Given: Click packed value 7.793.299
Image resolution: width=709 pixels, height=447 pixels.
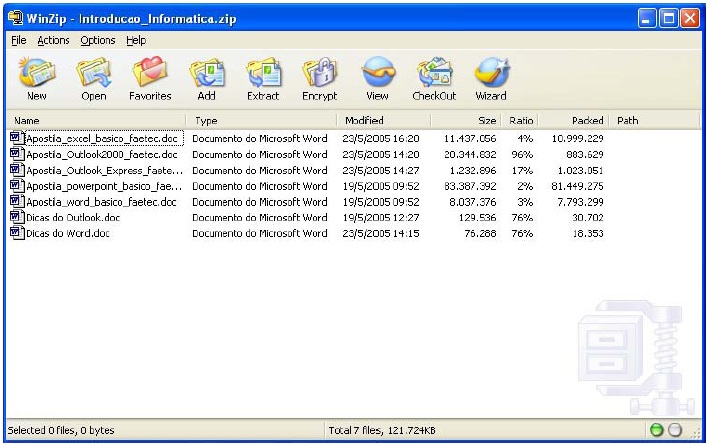Looking at the screenshot, I should [581, 202].
